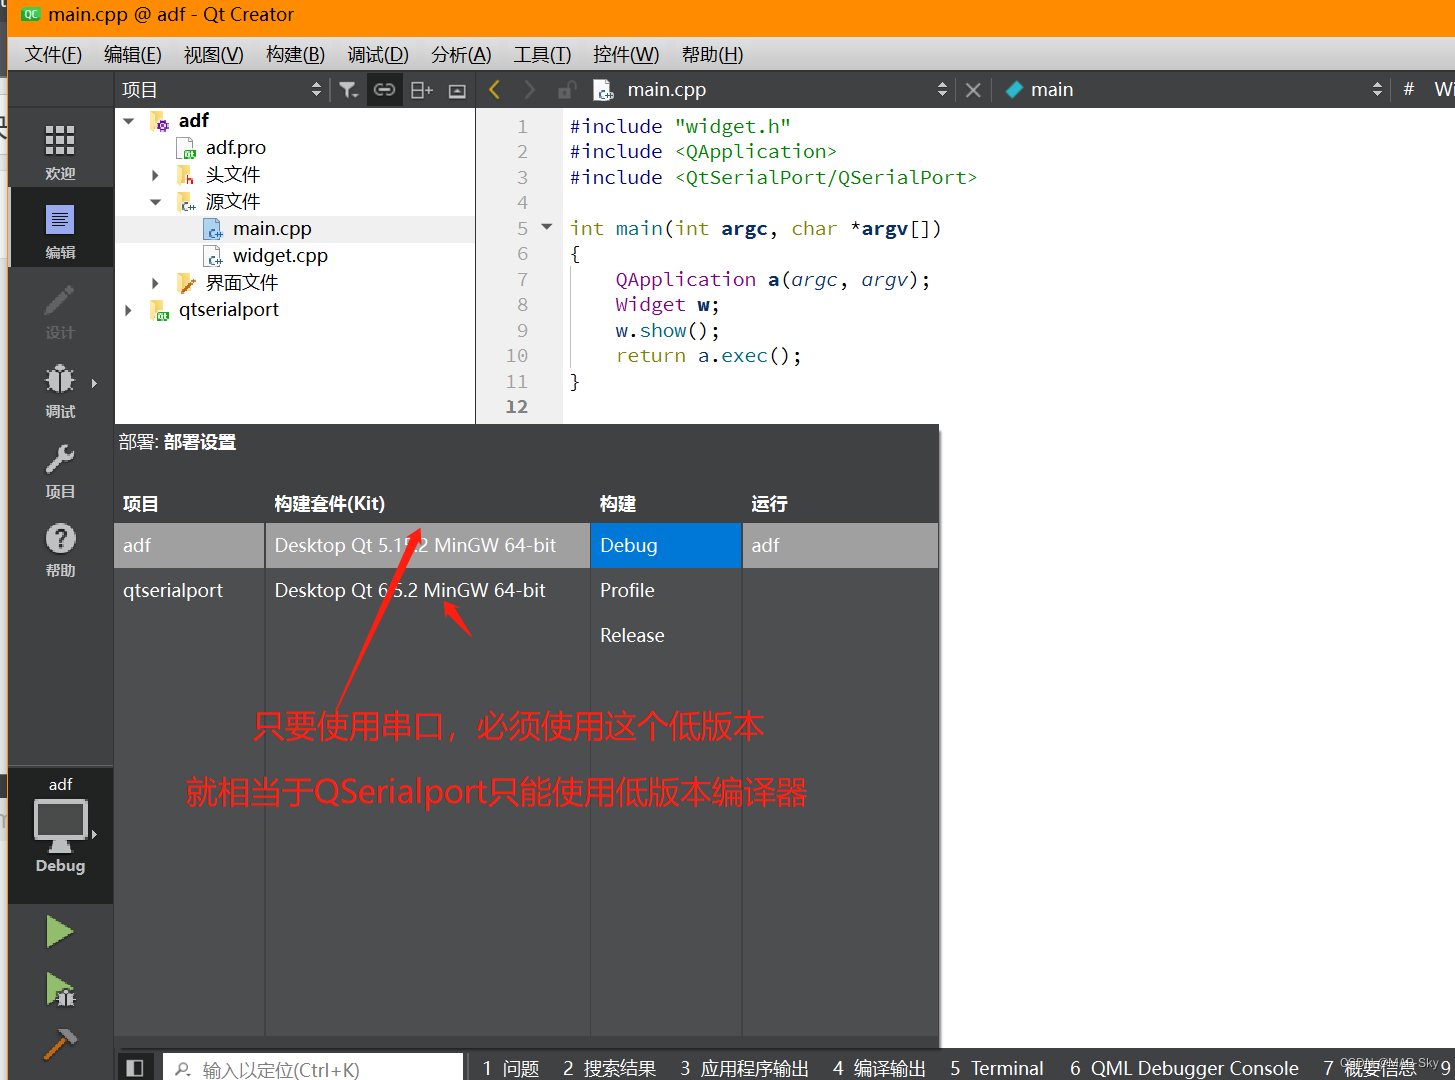Collapse the 源文件 sources folder

tap(155, 202)
